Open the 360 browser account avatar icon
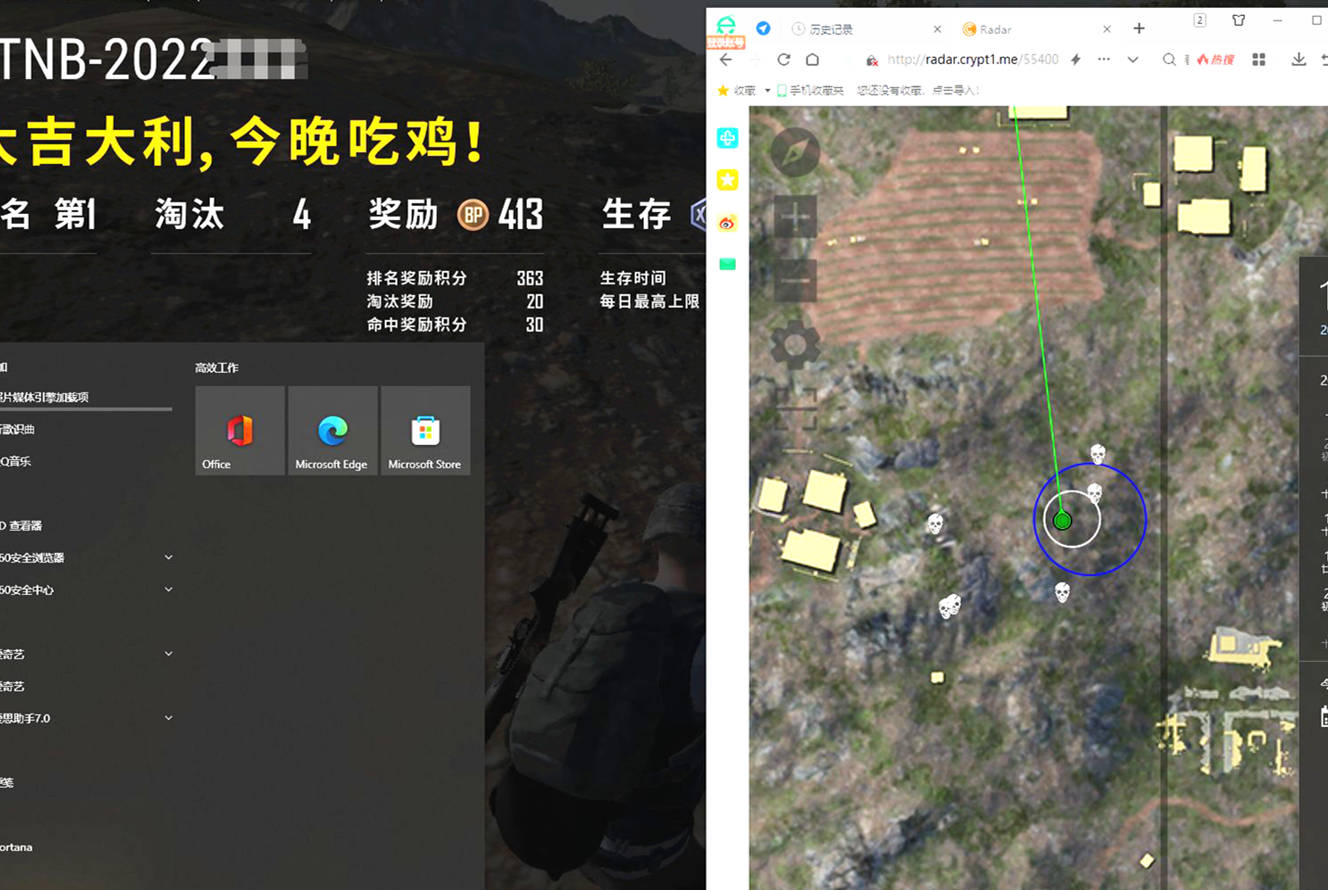1328x890 pixels. click(726, 30)
